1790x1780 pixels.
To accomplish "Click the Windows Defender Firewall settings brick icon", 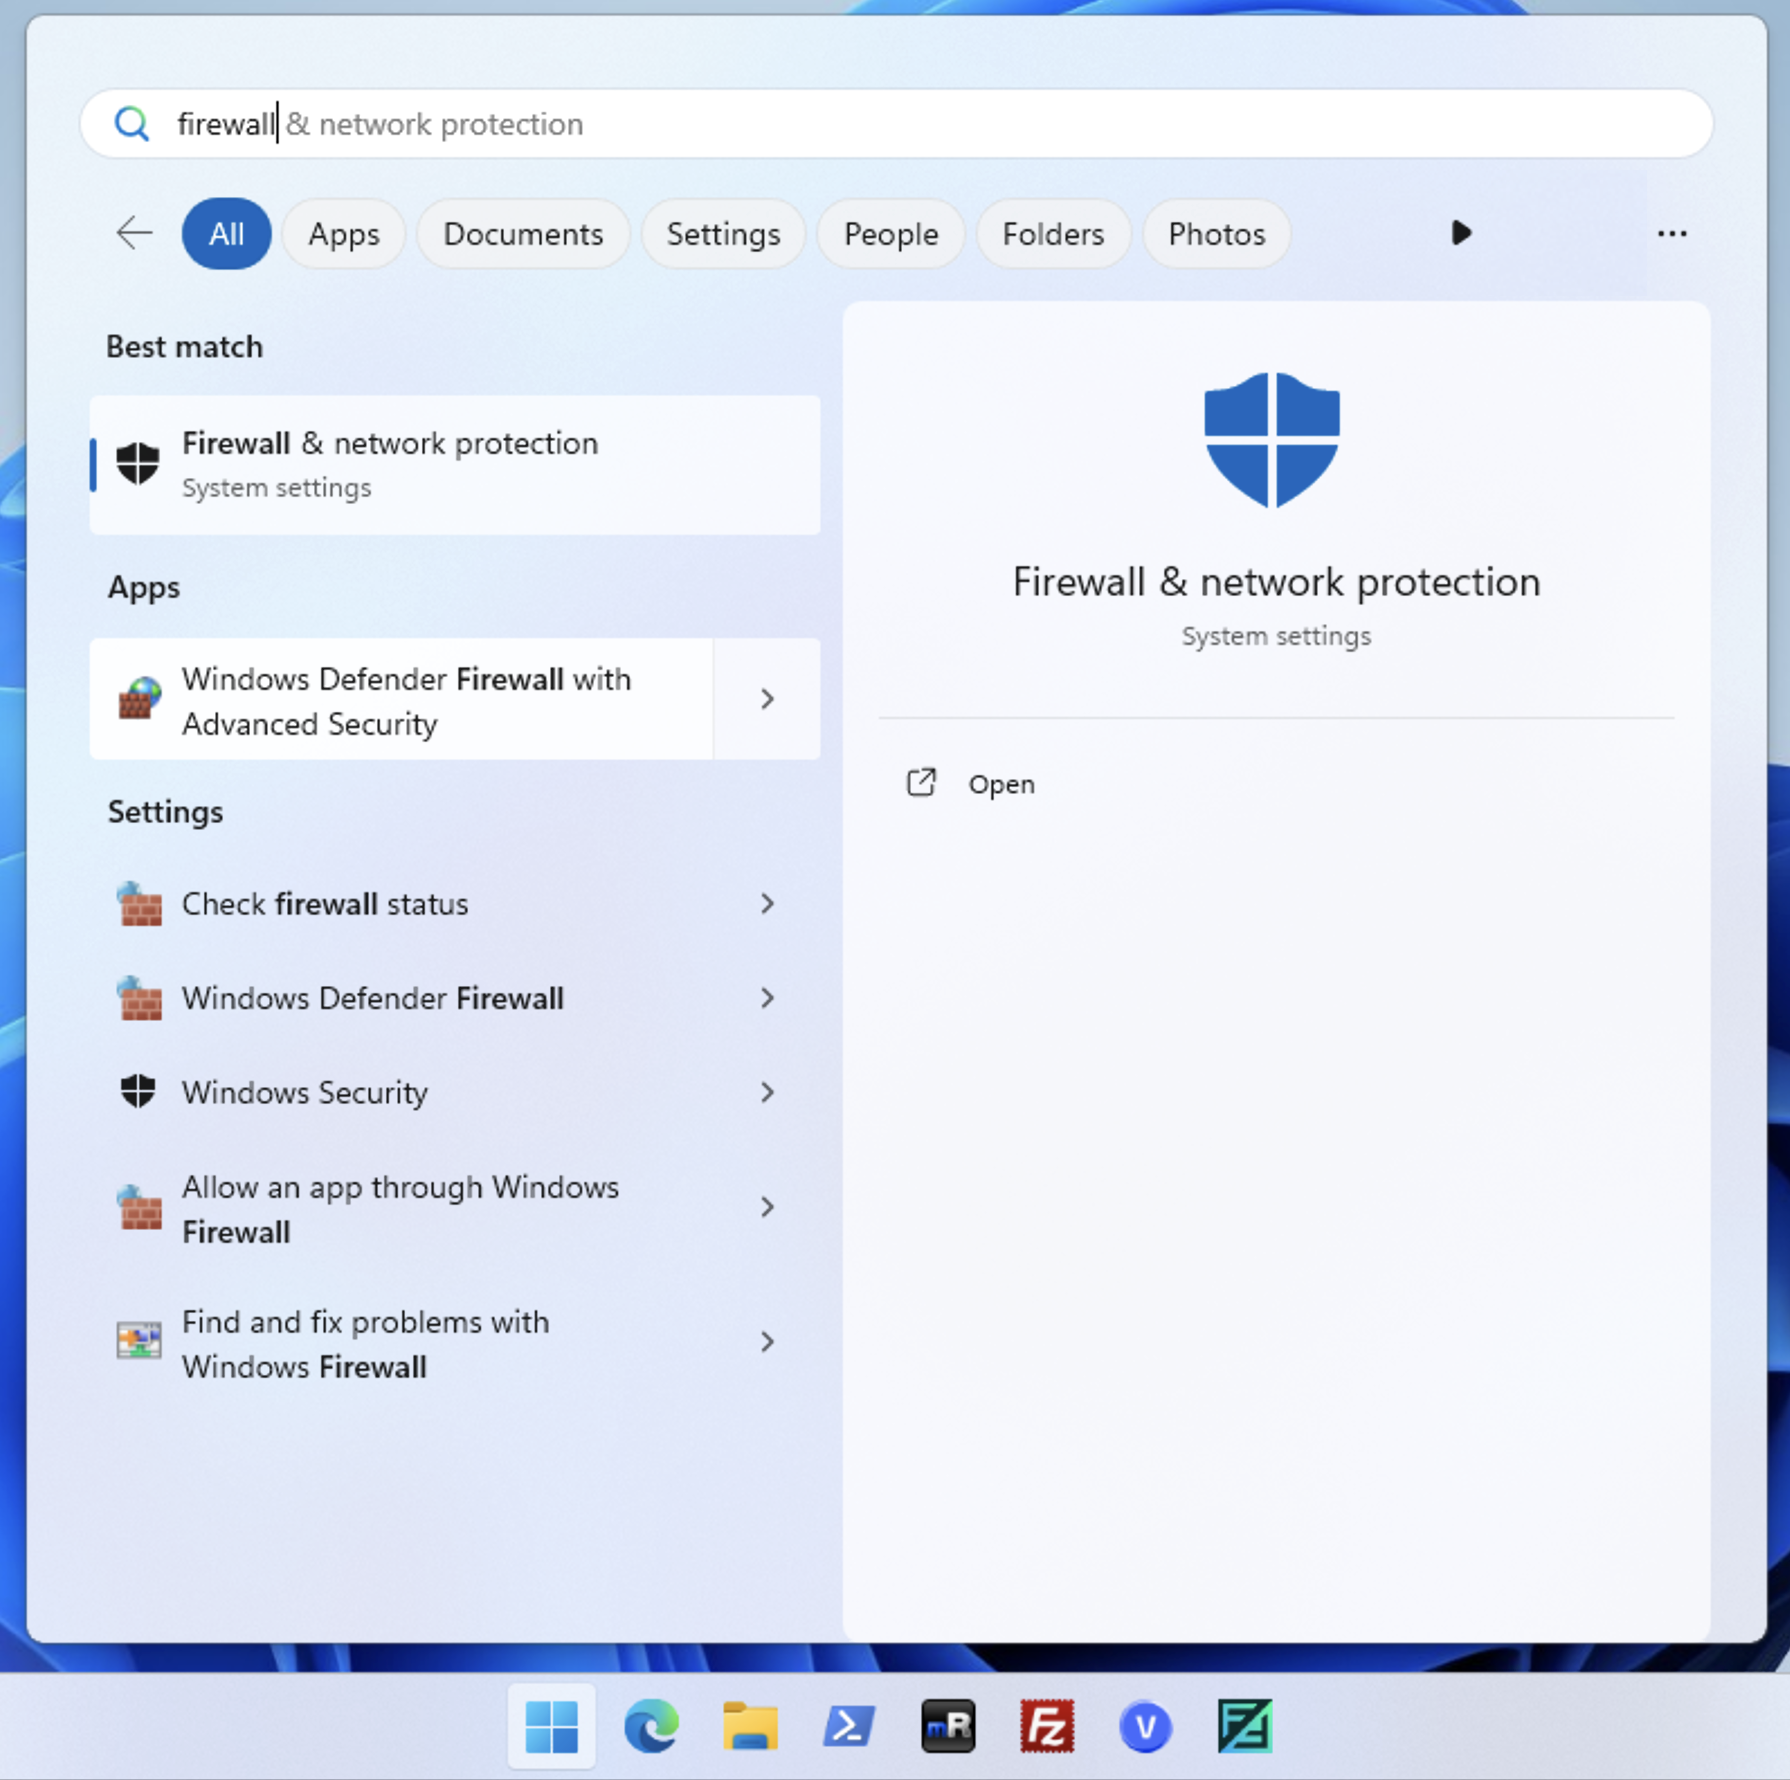I will click(x=139, y=998).
